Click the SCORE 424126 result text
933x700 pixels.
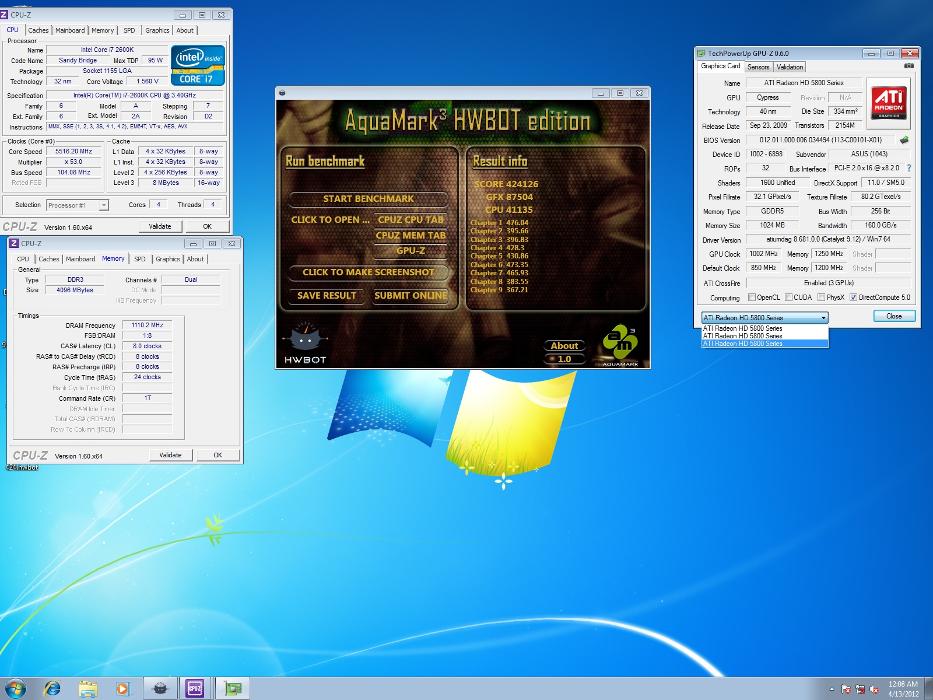pos(506,184)
